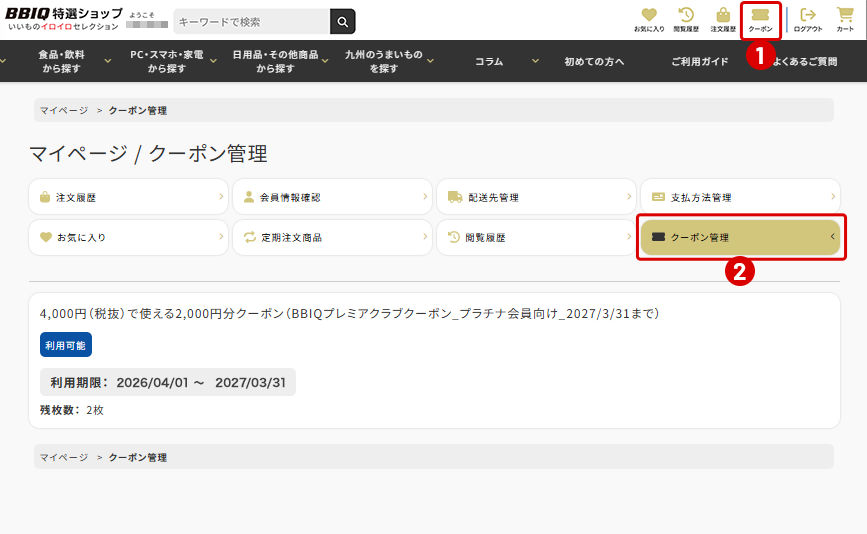Open ご利用ガイド menu item
This screenshot has width=867, height=534.
pos(700,61)
